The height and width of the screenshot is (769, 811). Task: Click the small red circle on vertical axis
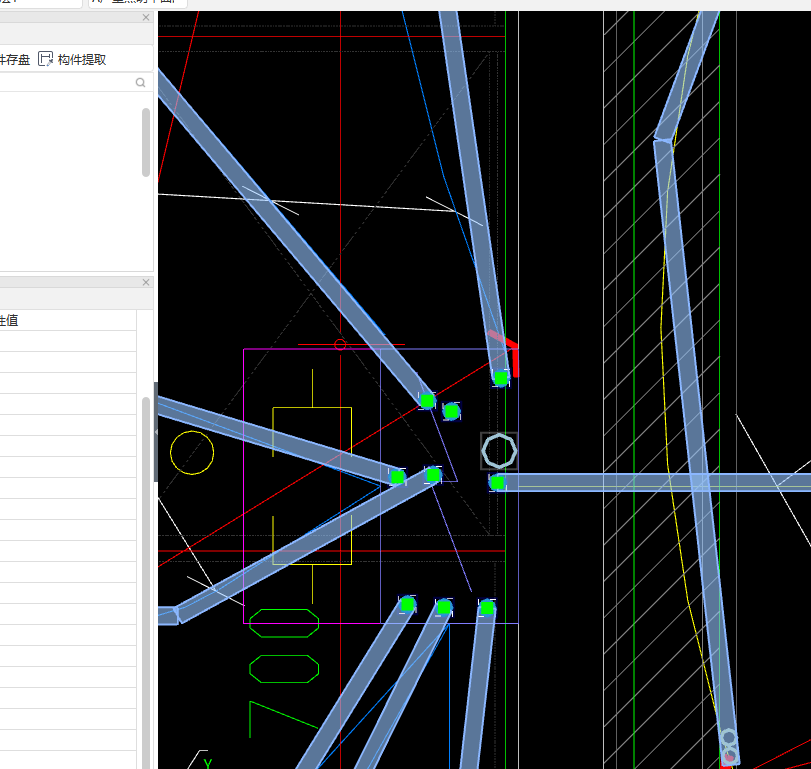coord(340,344)
